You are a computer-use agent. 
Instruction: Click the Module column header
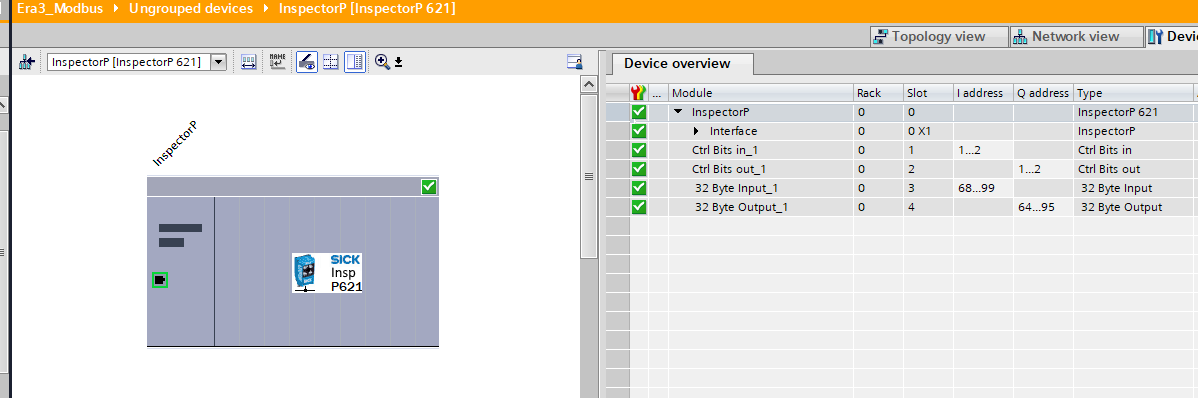760,93
